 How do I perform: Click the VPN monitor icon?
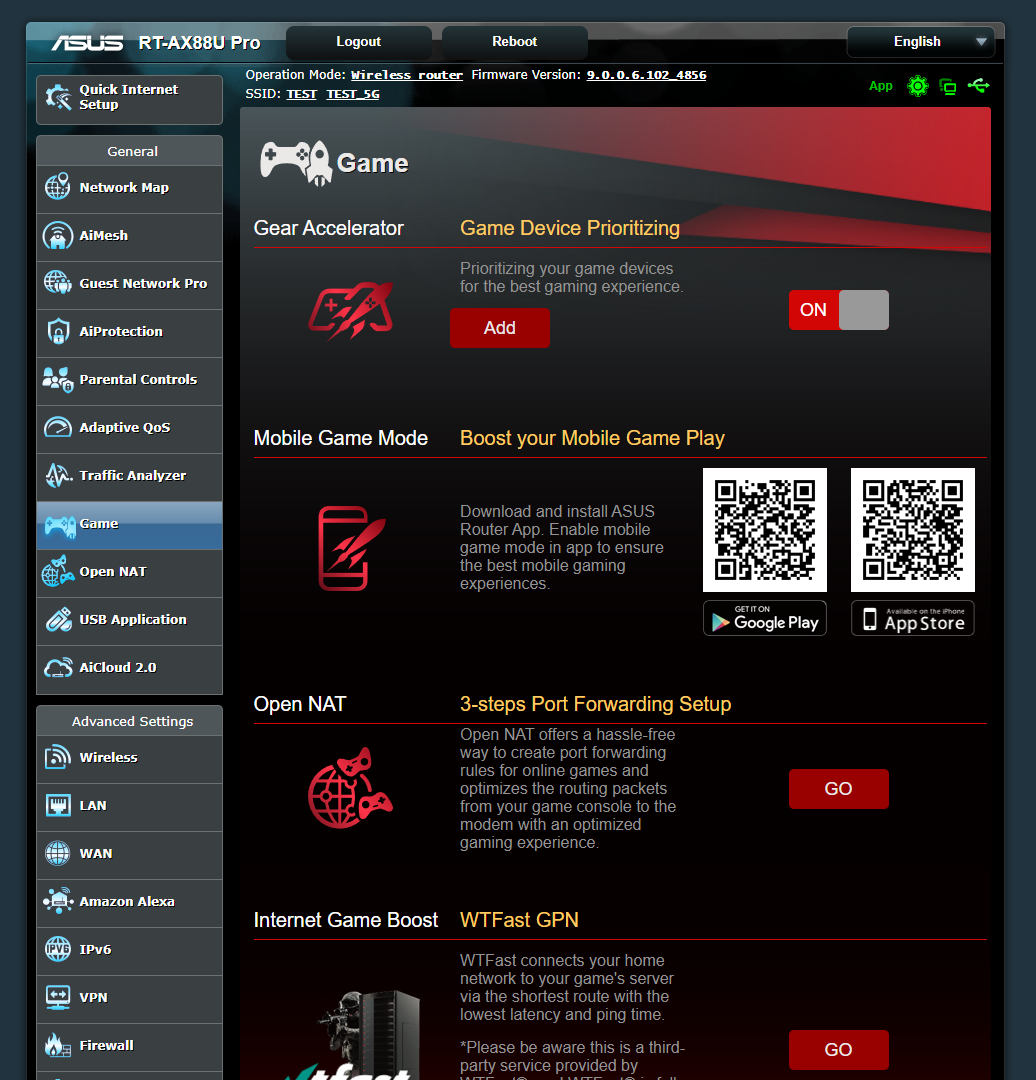pos(58,997)
